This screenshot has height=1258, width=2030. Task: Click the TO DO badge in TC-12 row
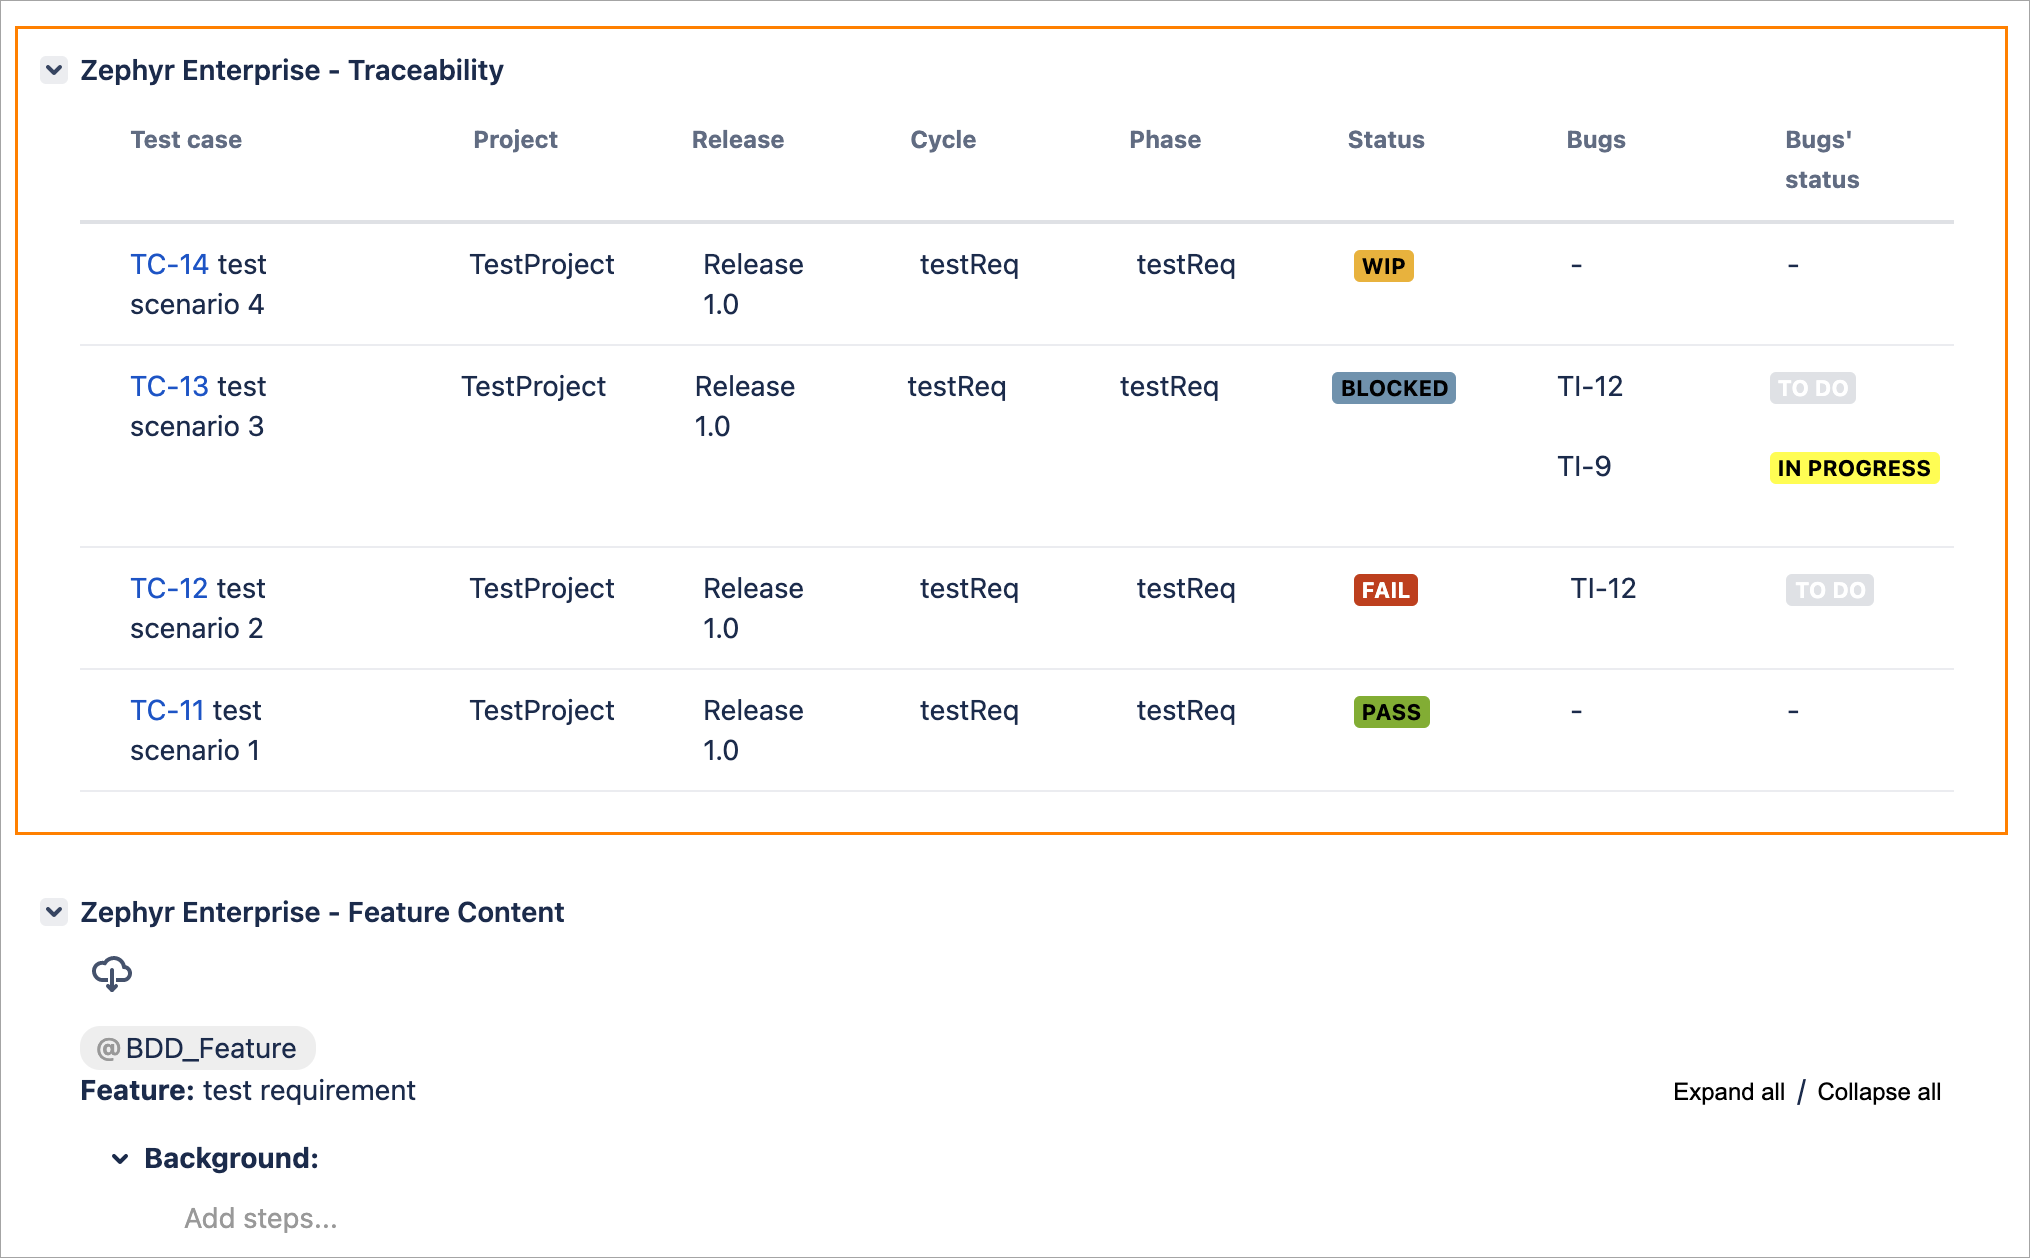pos(1829,590)
